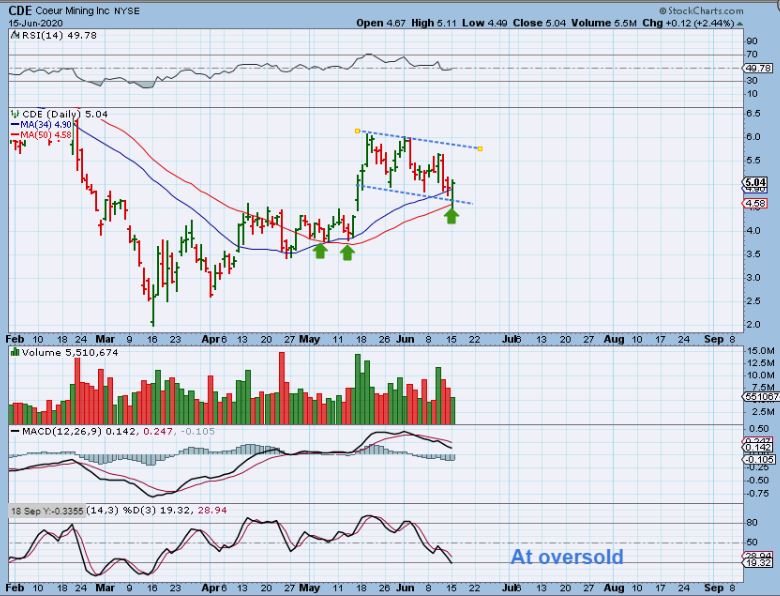
Task: Click the '15-Jun-2020' date label
Action: click(35, 23)
